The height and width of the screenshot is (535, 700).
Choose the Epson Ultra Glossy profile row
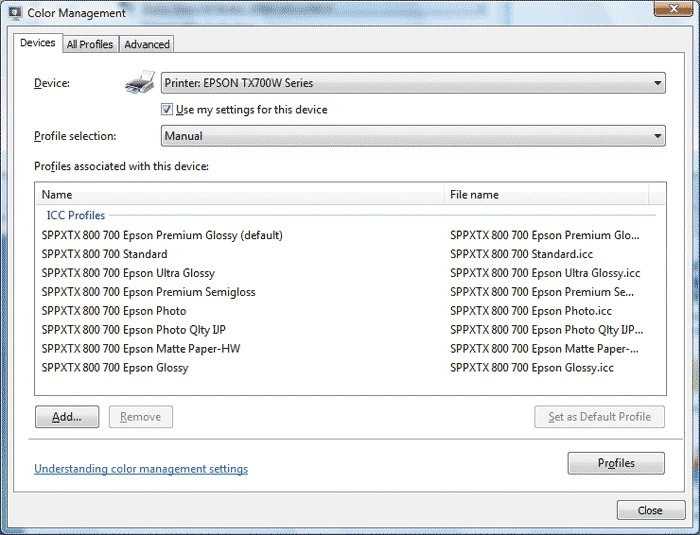pyautogui.click(x=128, y=273)
